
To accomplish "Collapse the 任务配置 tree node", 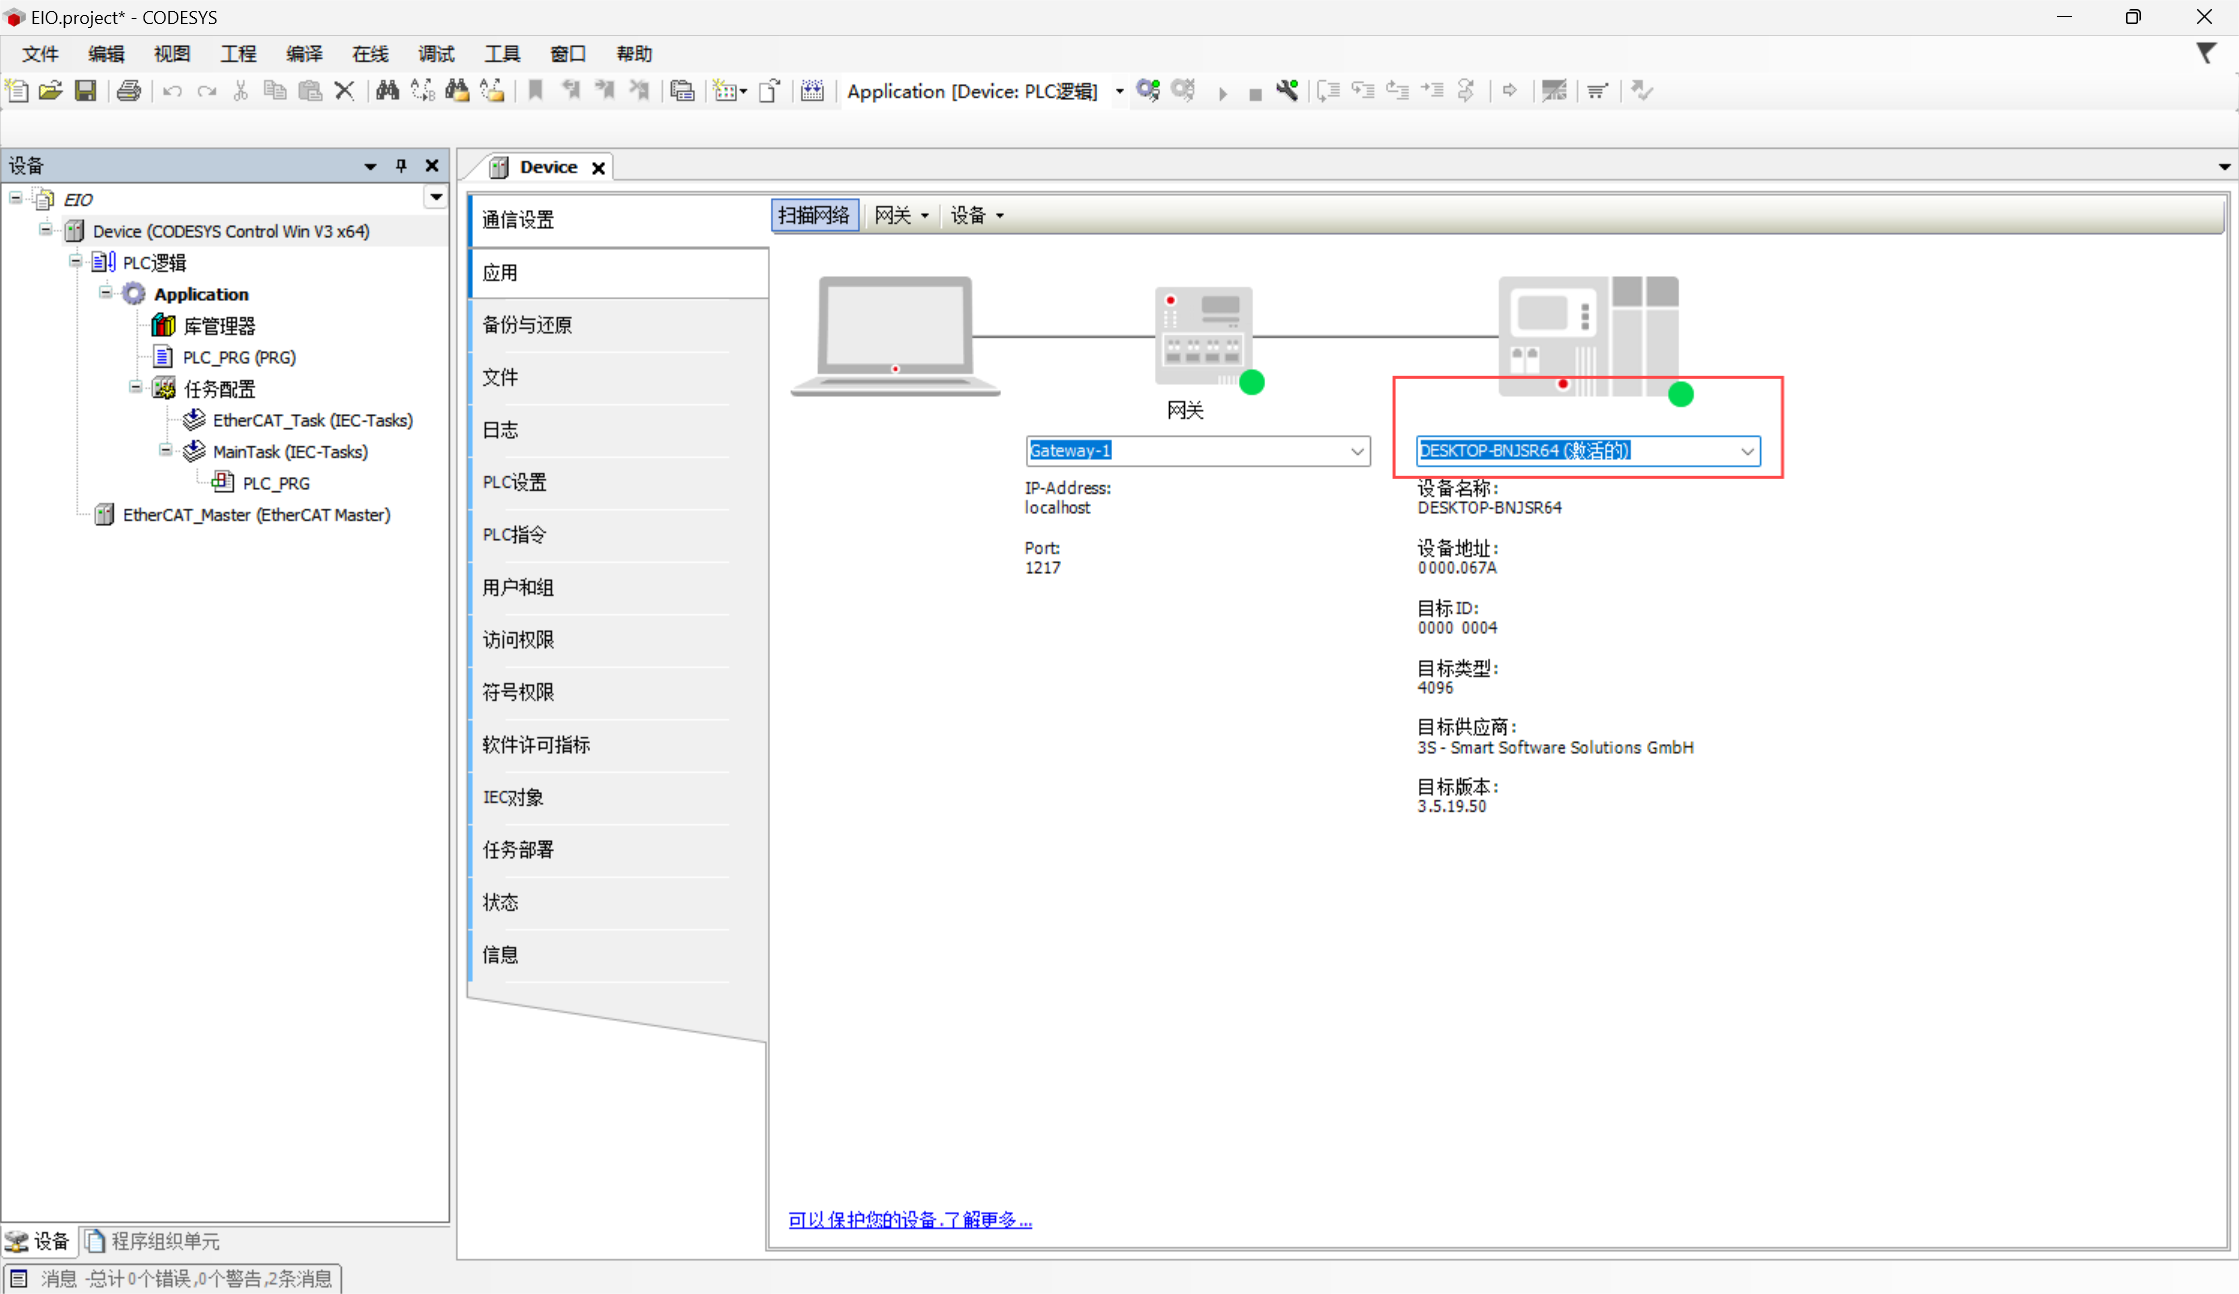I will pyautogui.click(x=135, y=388).
